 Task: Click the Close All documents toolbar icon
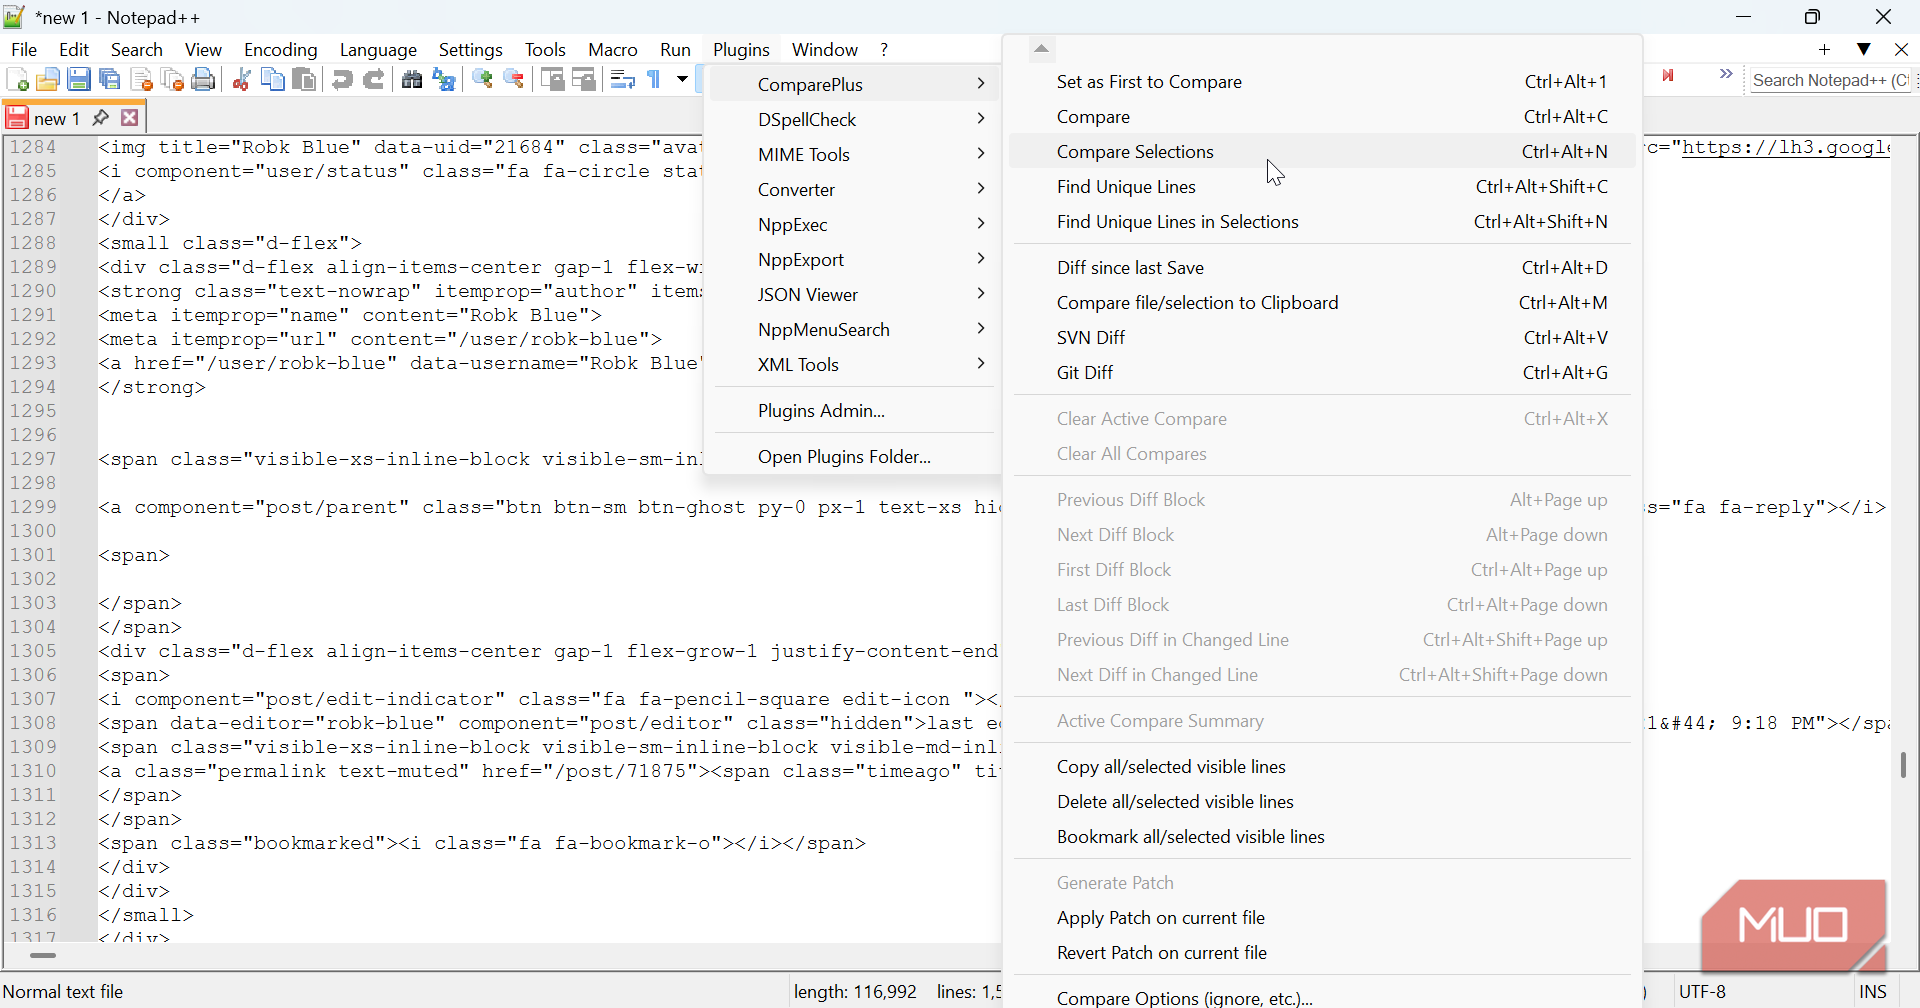point(173,80)
